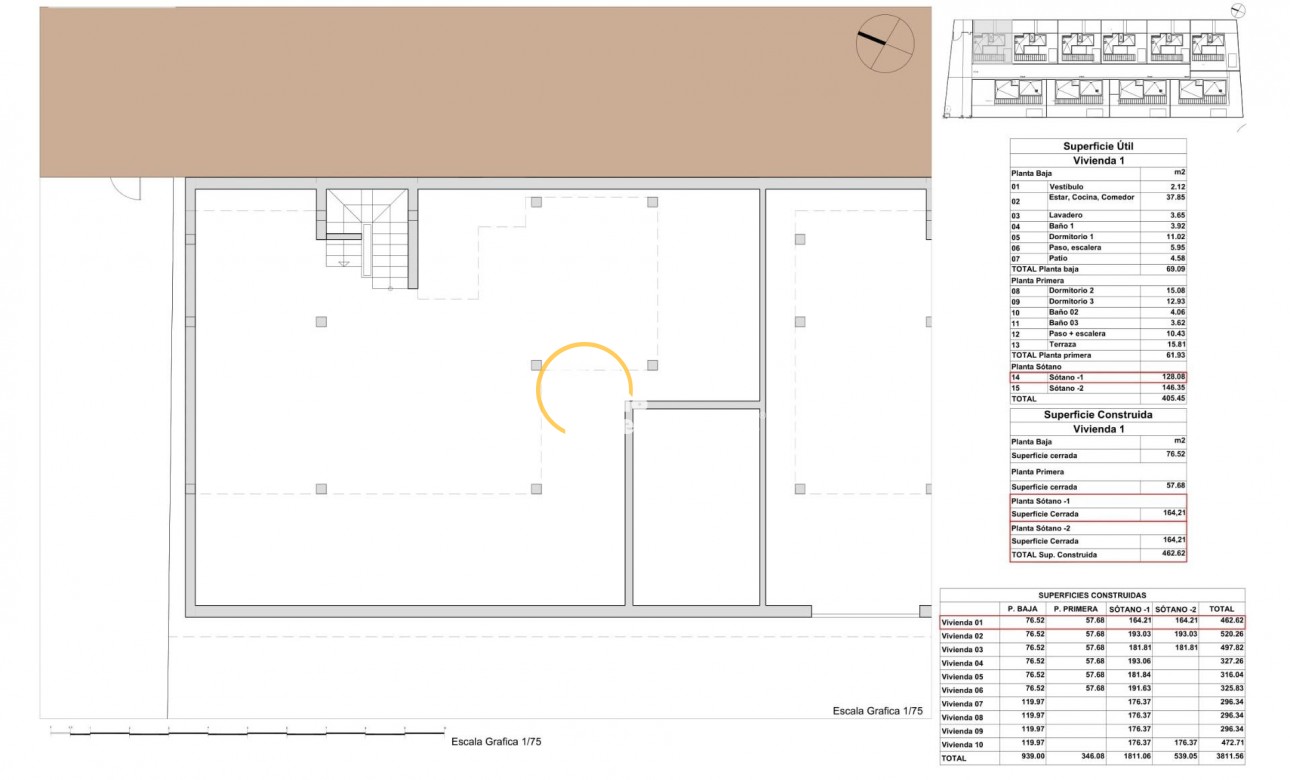This screenshot has height=780, width=1290.
Task: Select the 'Dormitorio 1' row
Action: point(1098,237)
